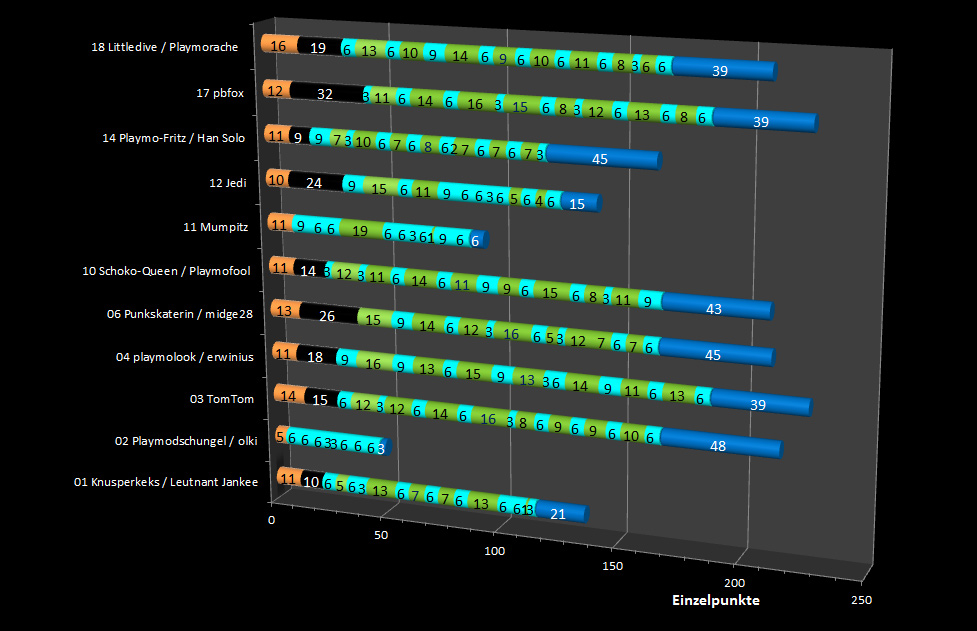Click the axis tick label 200

[x=735, y=583]
